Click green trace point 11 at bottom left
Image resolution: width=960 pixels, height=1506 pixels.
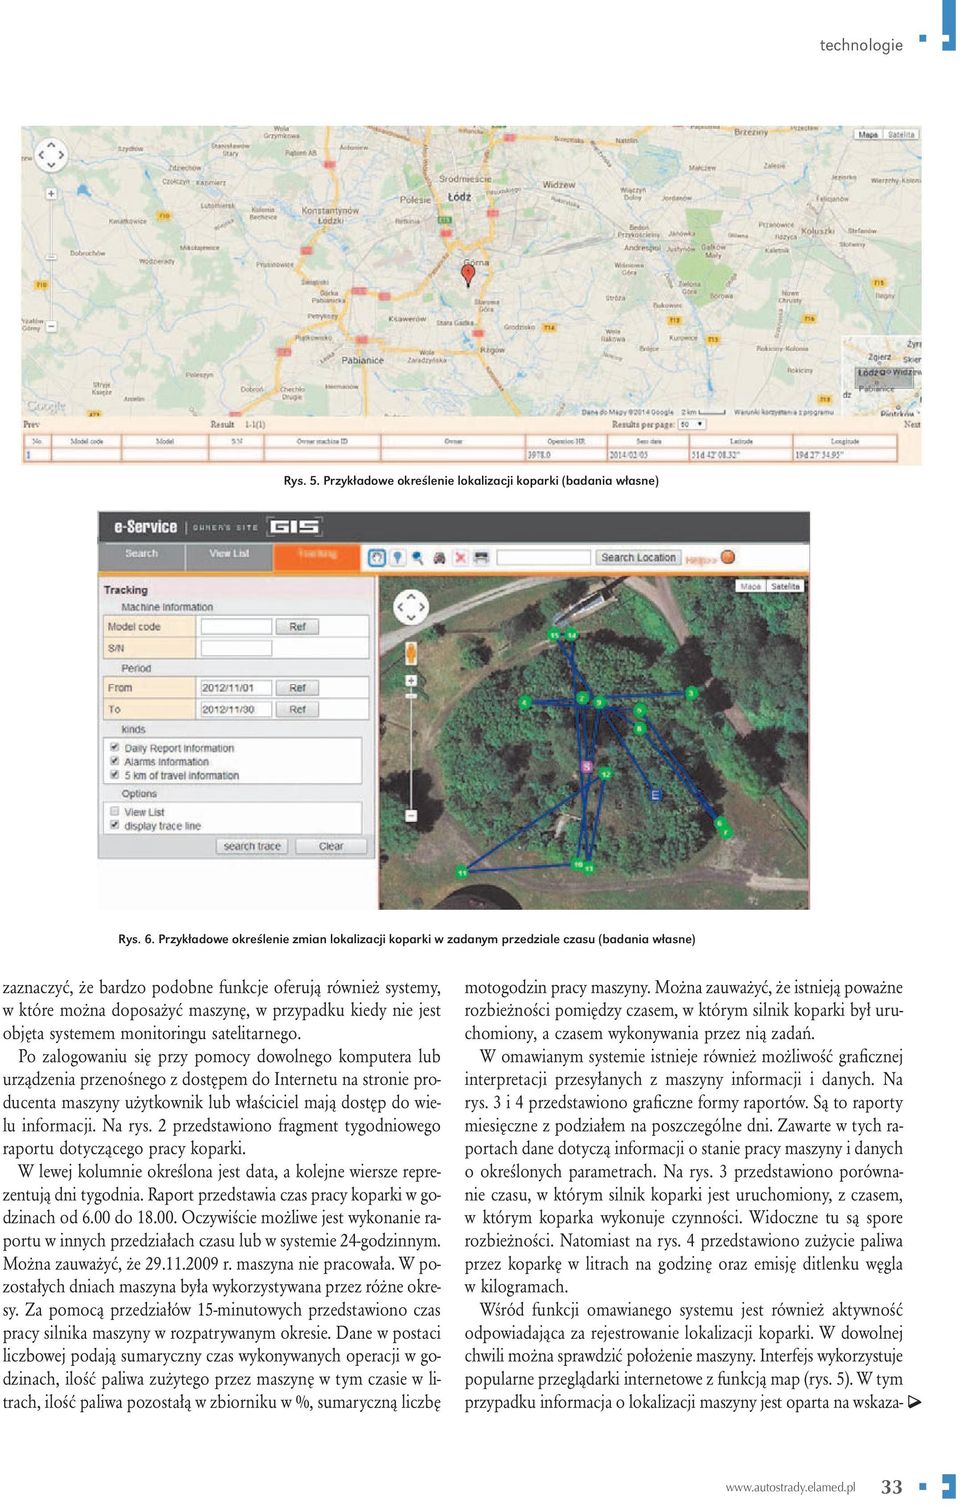coord(462,872)
